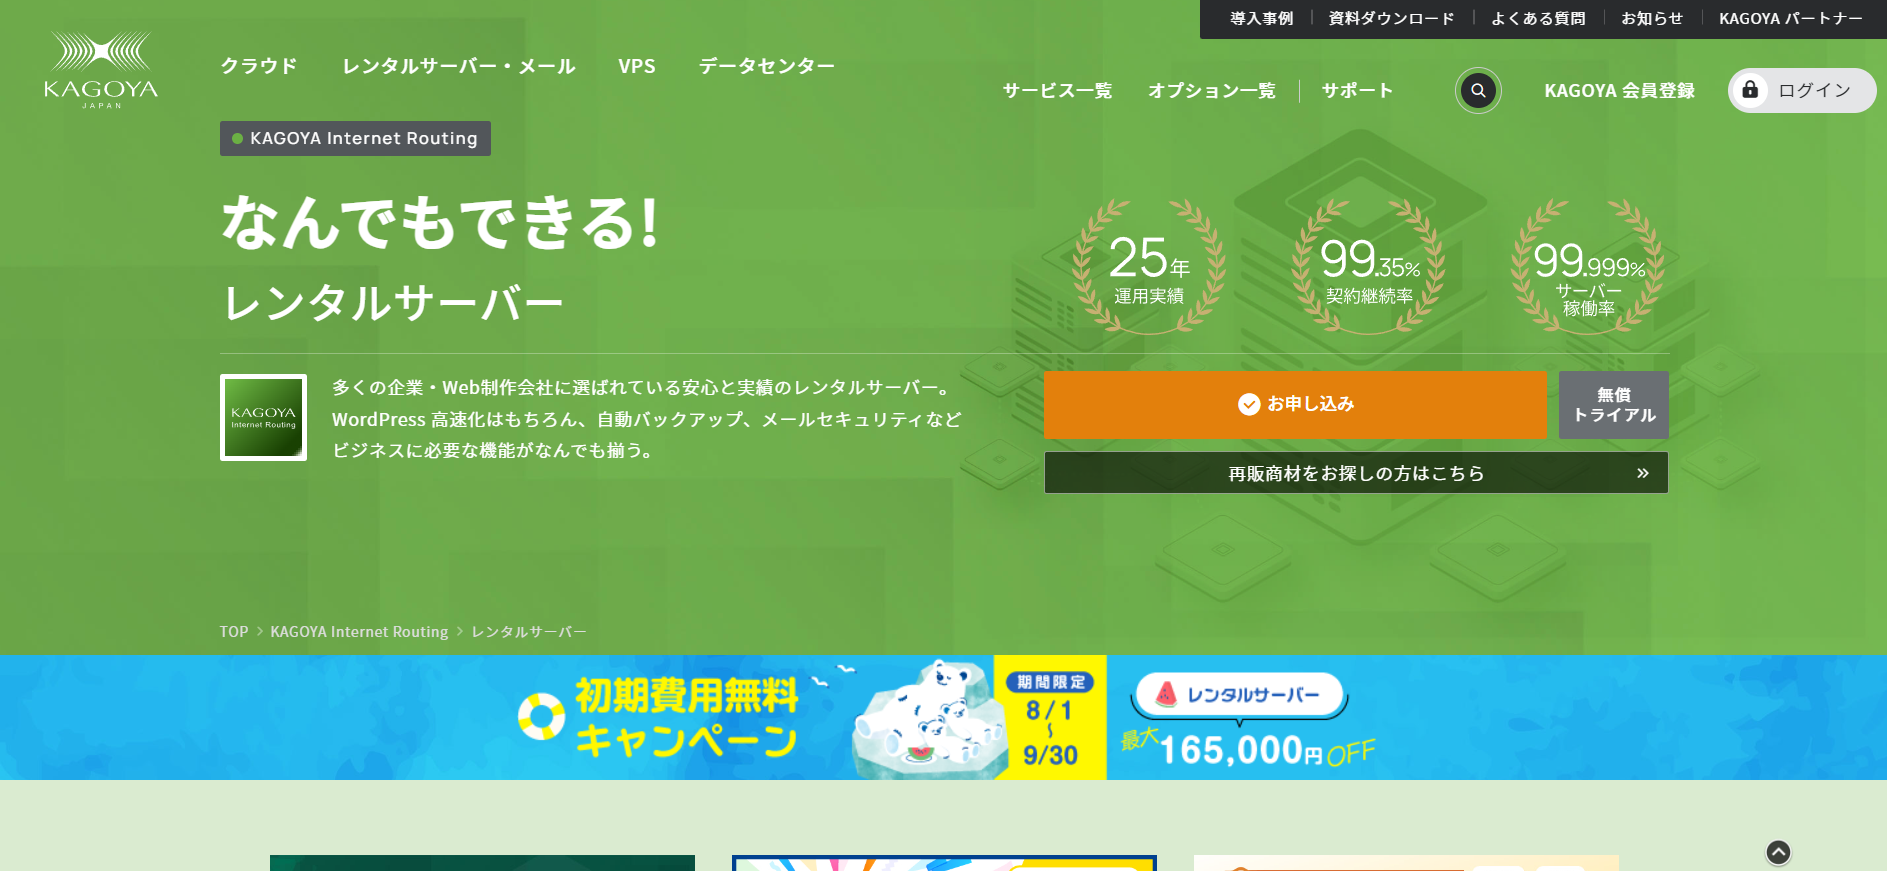The width and height of the screenshot is (1887, 871).
Task: Click the scroll-to-top arrow icon
Action: [x=1778, y=852]
